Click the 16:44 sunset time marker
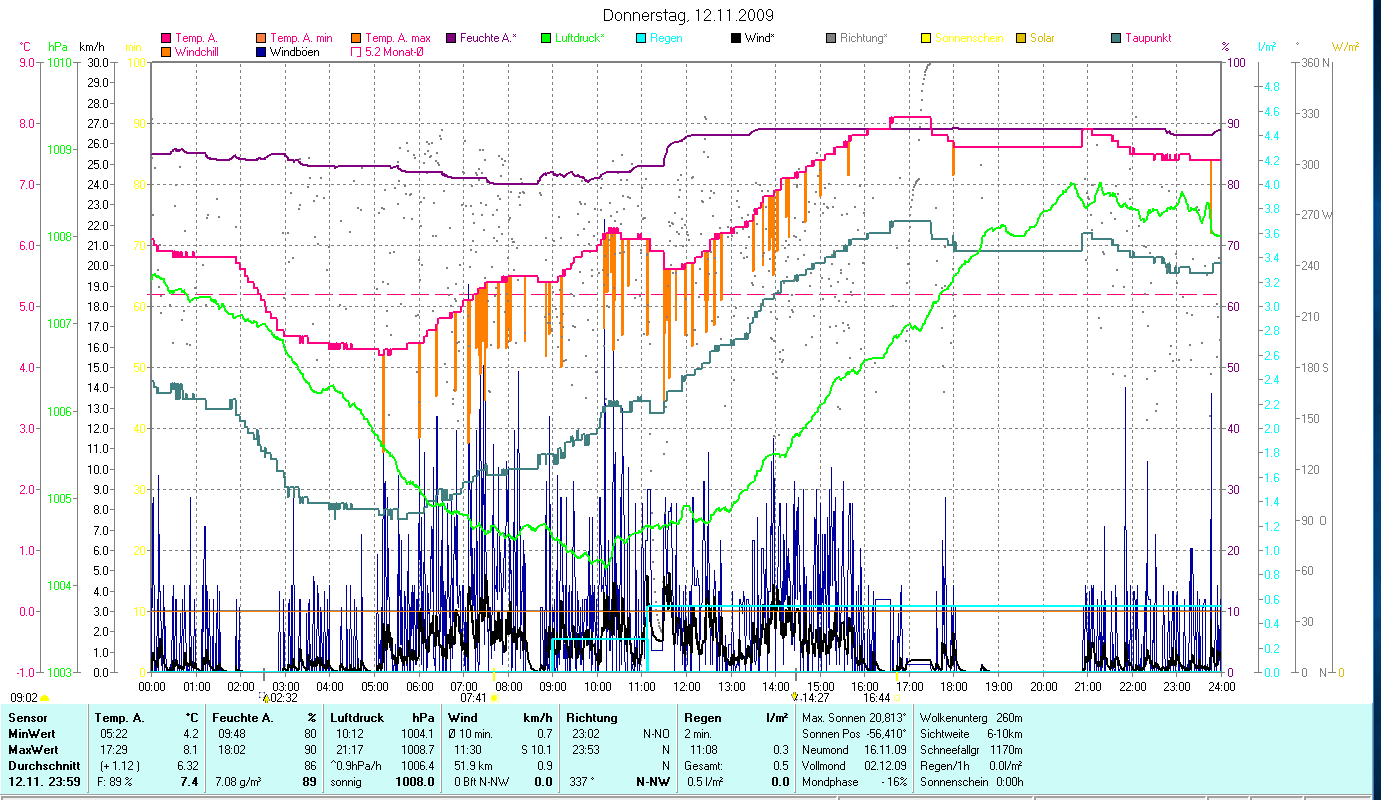The height and width of the screenshot is (800, 1381). (x=877, y=698)
